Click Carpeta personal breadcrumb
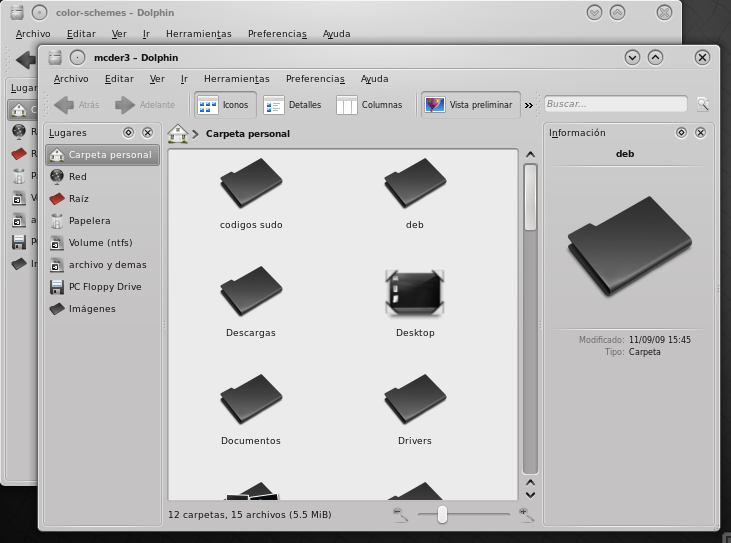This screenshot has height=543, width=731. click(248, 134)
